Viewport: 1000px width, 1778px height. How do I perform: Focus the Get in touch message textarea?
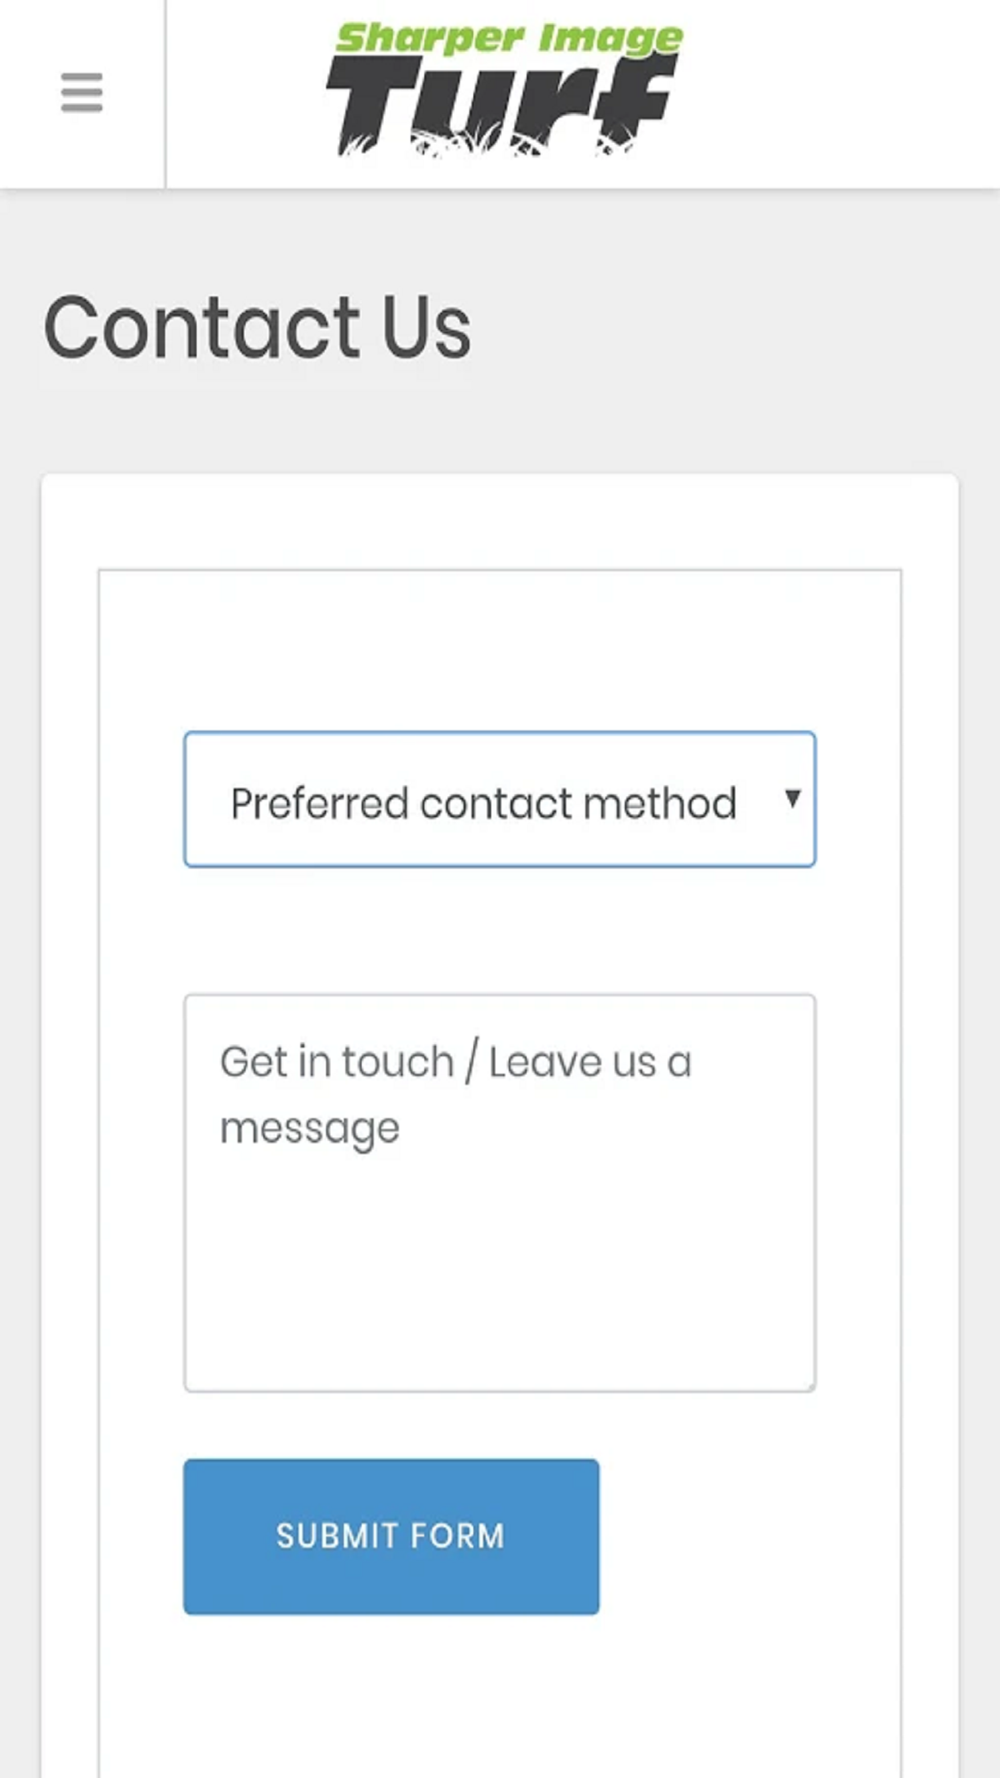pos(500,1193)
